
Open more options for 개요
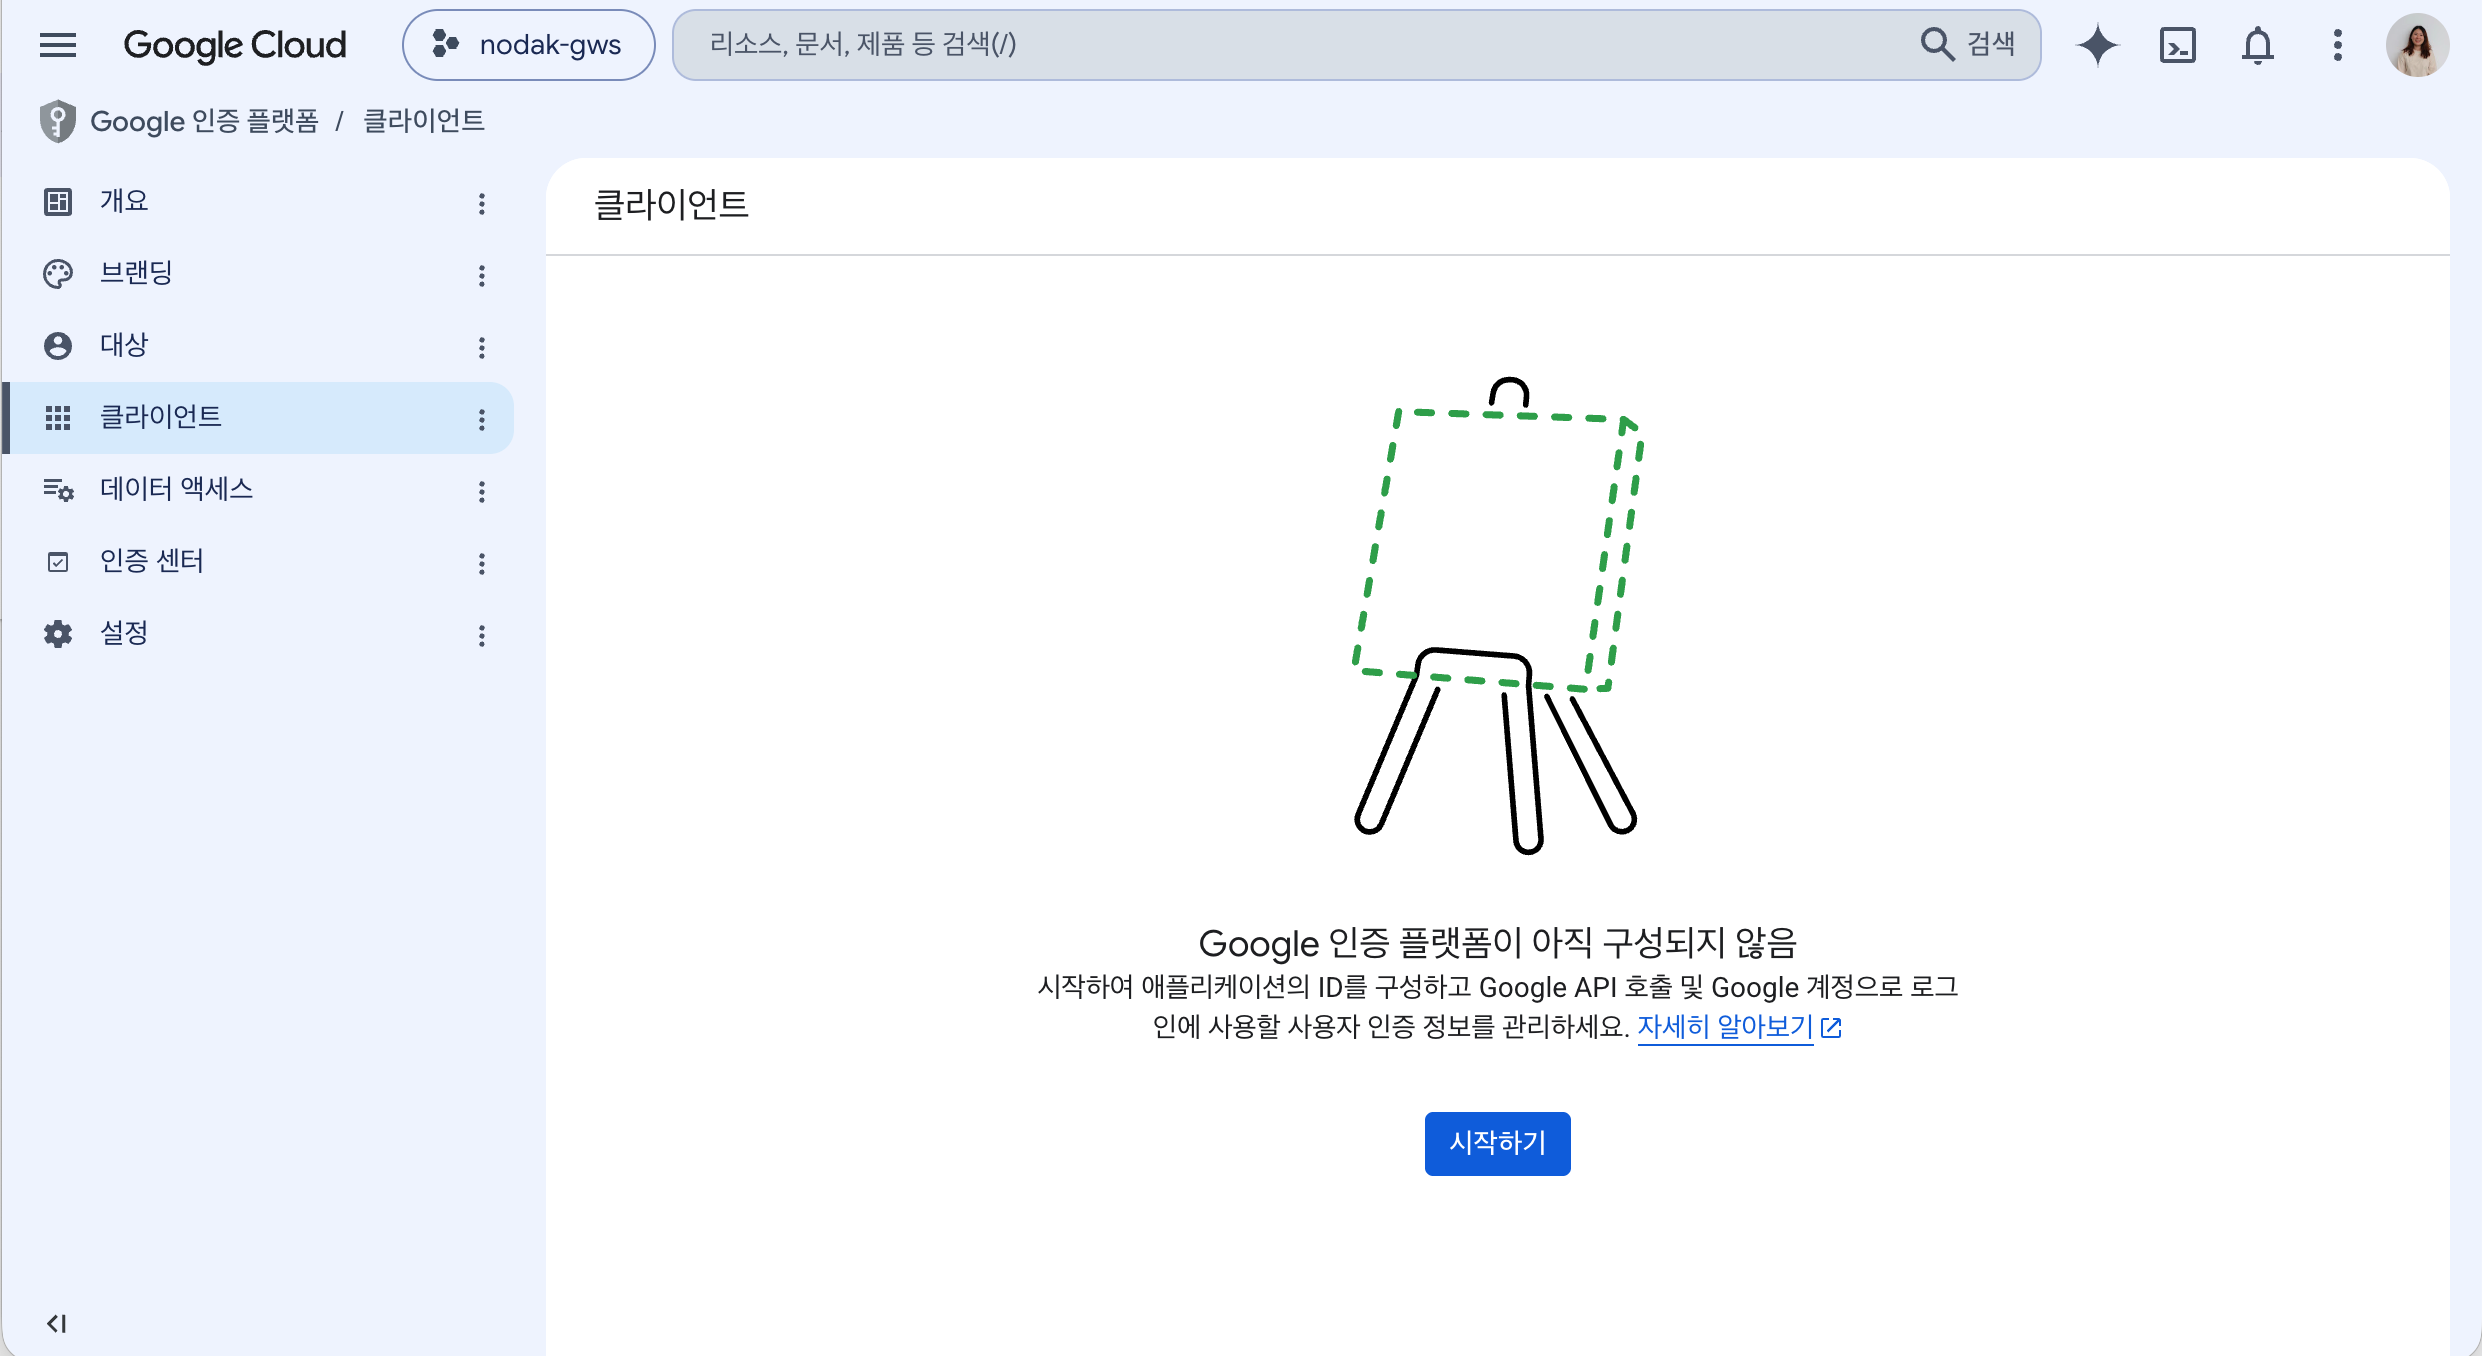(482, 204)
